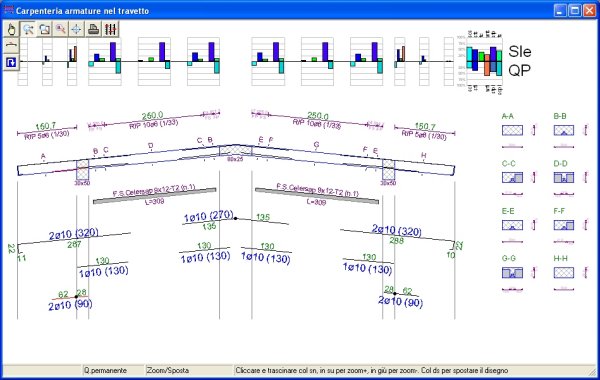
Task: Click the blue arrow icon in left toolbar
Action: (11, 62)
